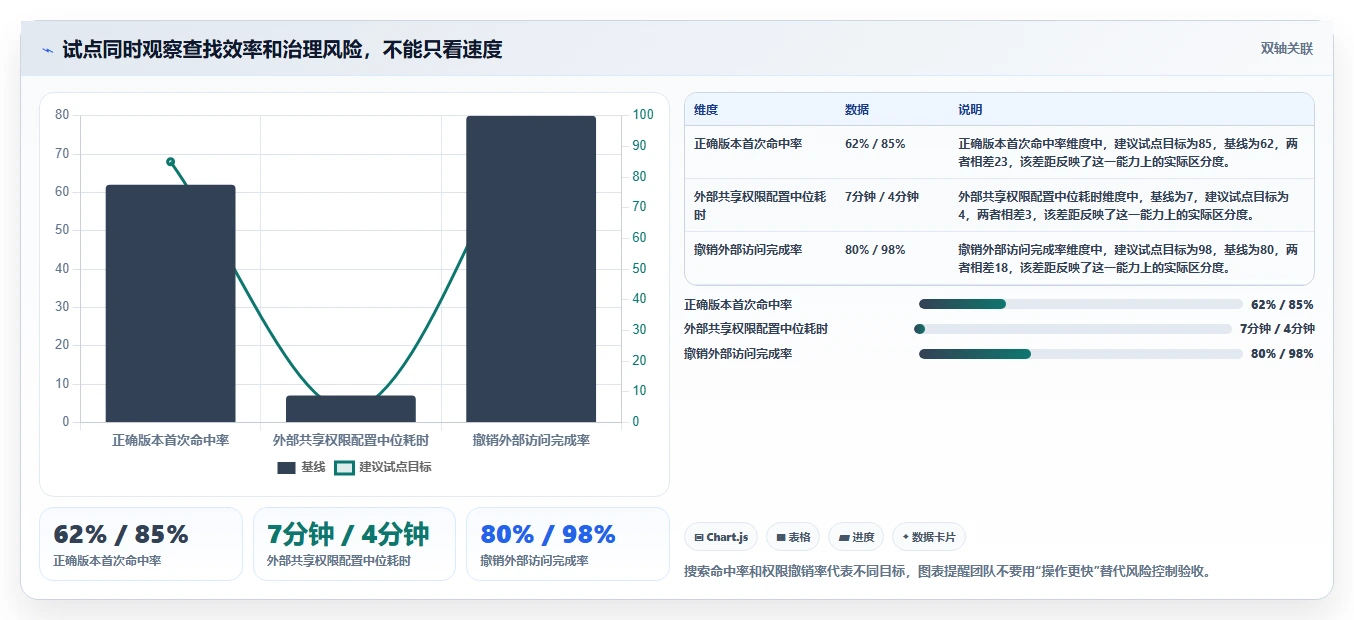Click the x-axis label 外部共享权限配置中位耗时
The image size is (1354, 620).
[x=351, y=440]
